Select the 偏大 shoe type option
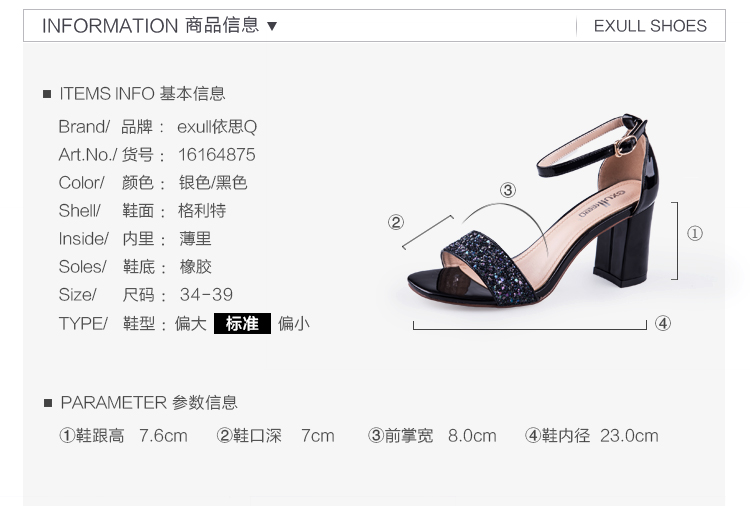Image resolution: width=750 pixels, height=506 pixels. click(x=190, y=324)
